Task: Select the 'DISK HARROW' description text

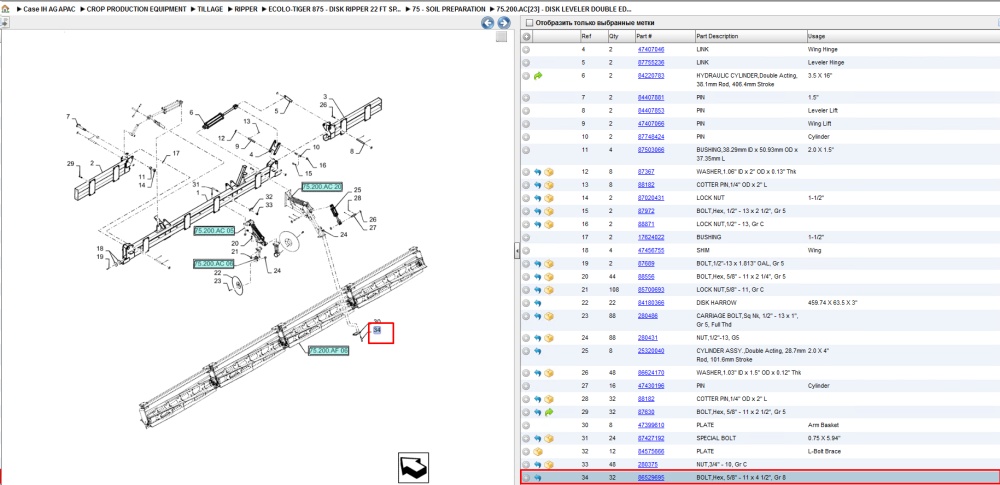Action: click(715, 303)
